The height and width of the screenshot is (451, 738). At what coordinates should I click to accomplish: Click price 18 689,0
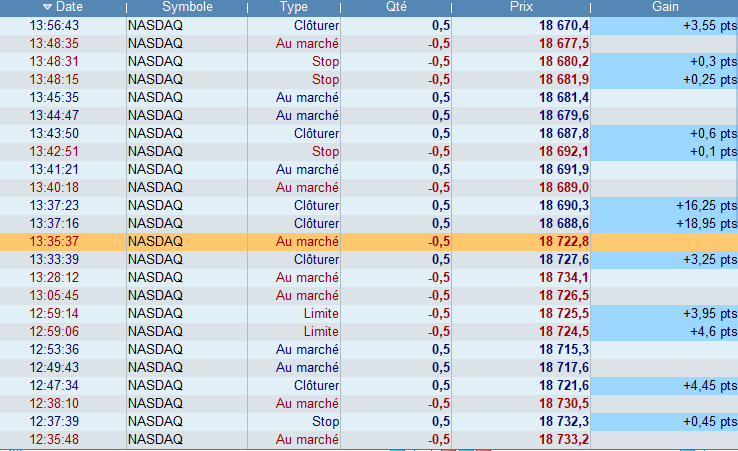[x=564, y=187]
